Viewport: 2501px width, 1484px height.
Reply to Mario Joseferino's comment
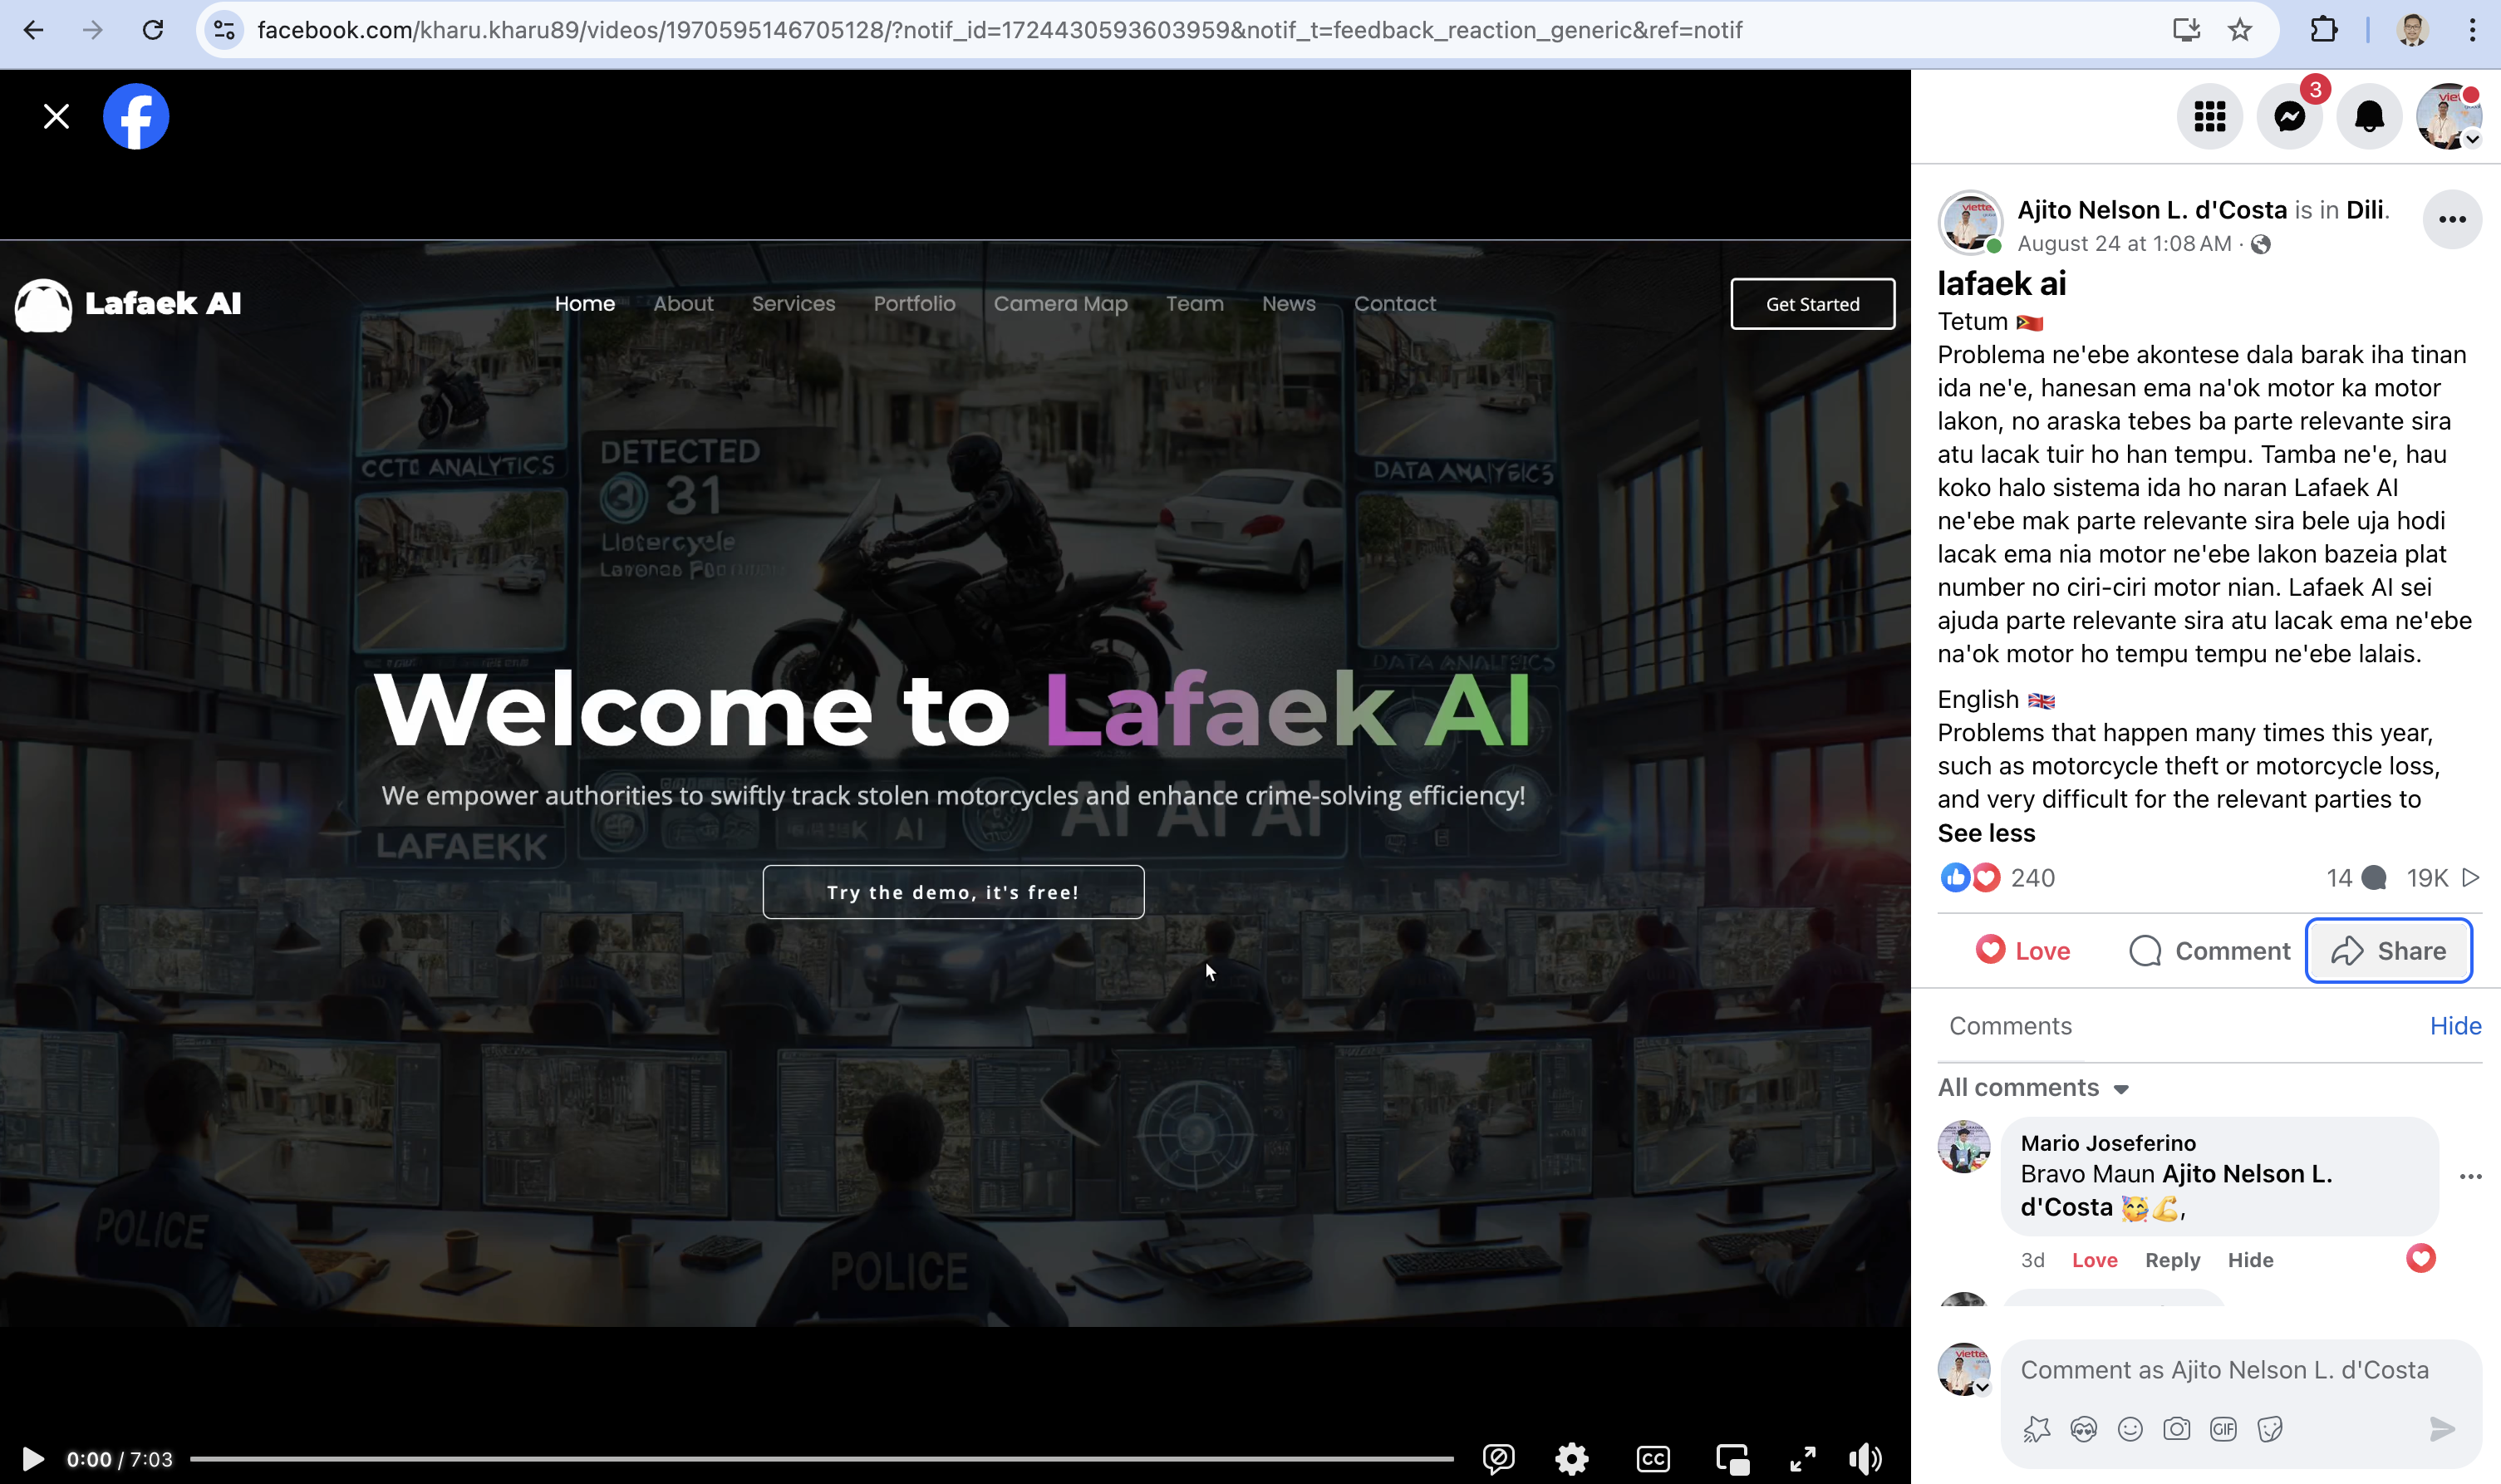pos(2172,1259)
